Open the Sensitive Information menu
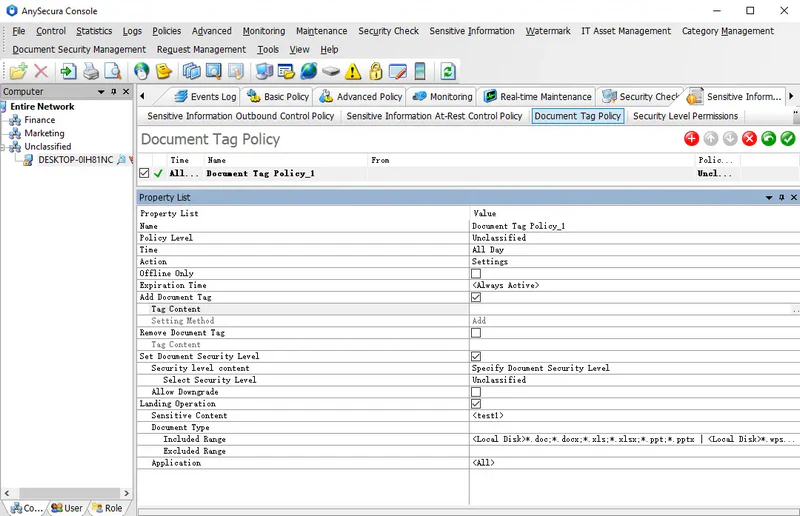Screen dimensions: 800x516 [472, 31]
